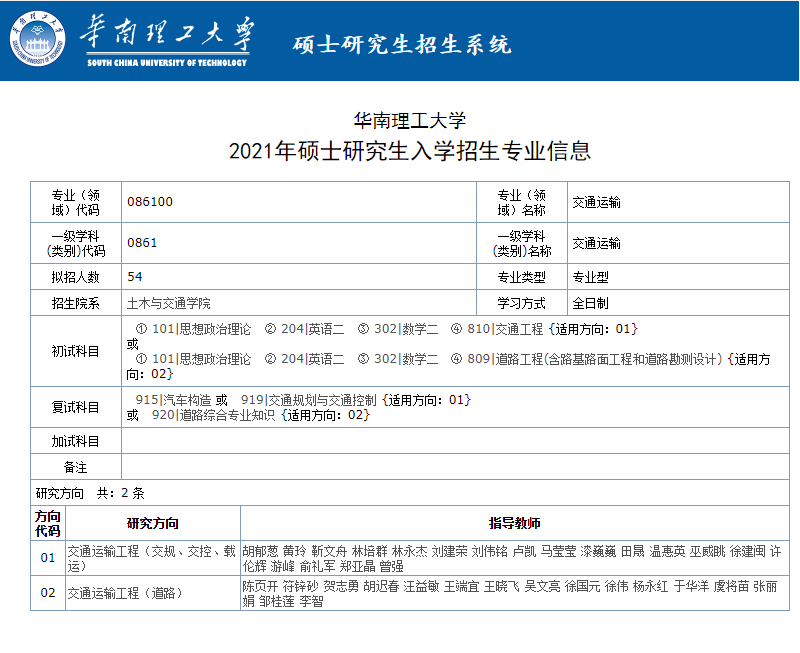Click the 一级学科(类别)名称 label

(x=521, y=243)
